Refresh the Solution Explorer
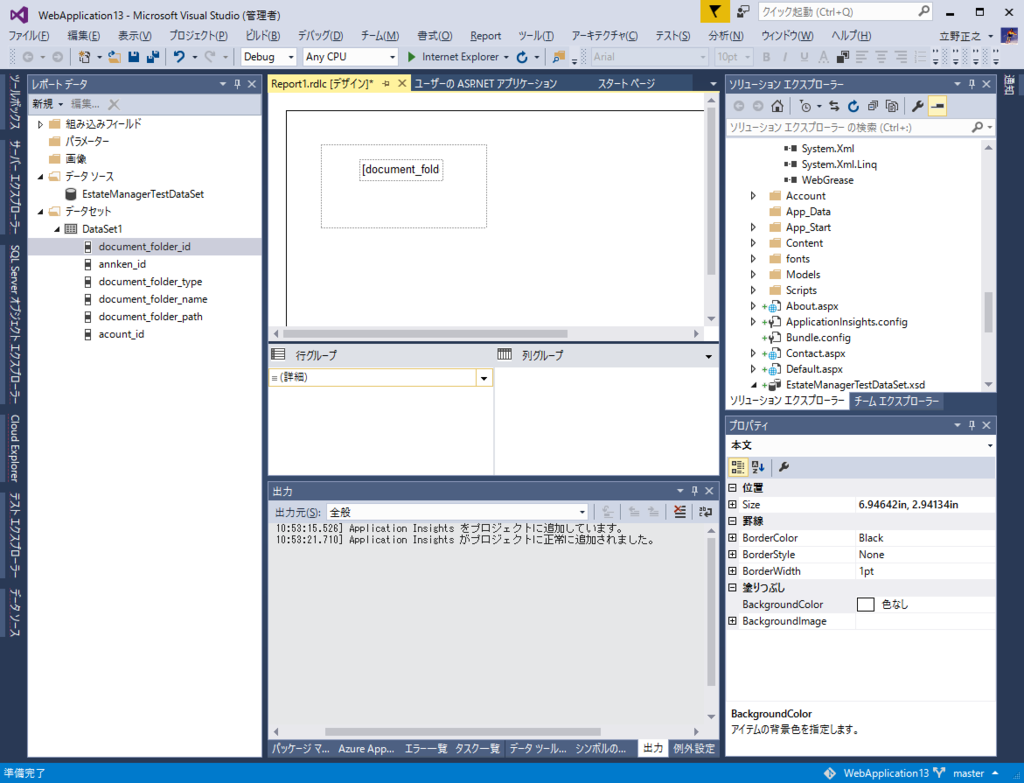Viewport: 1024px width, 783px height. pyautogui.click(x=853, y=106)
